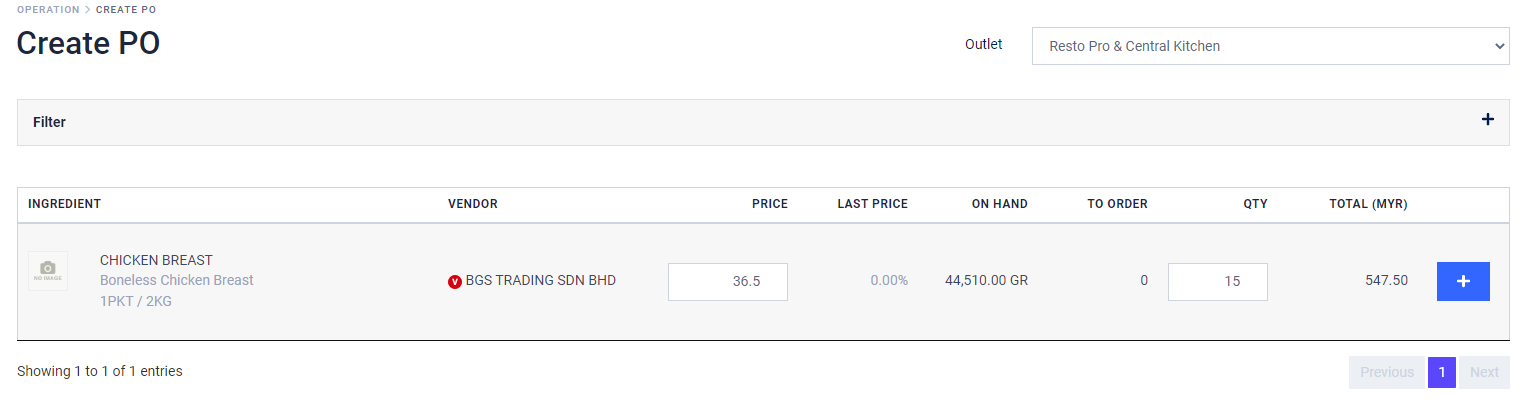
Task: Click the blue plus add-item button
Action: (1462, 281)
